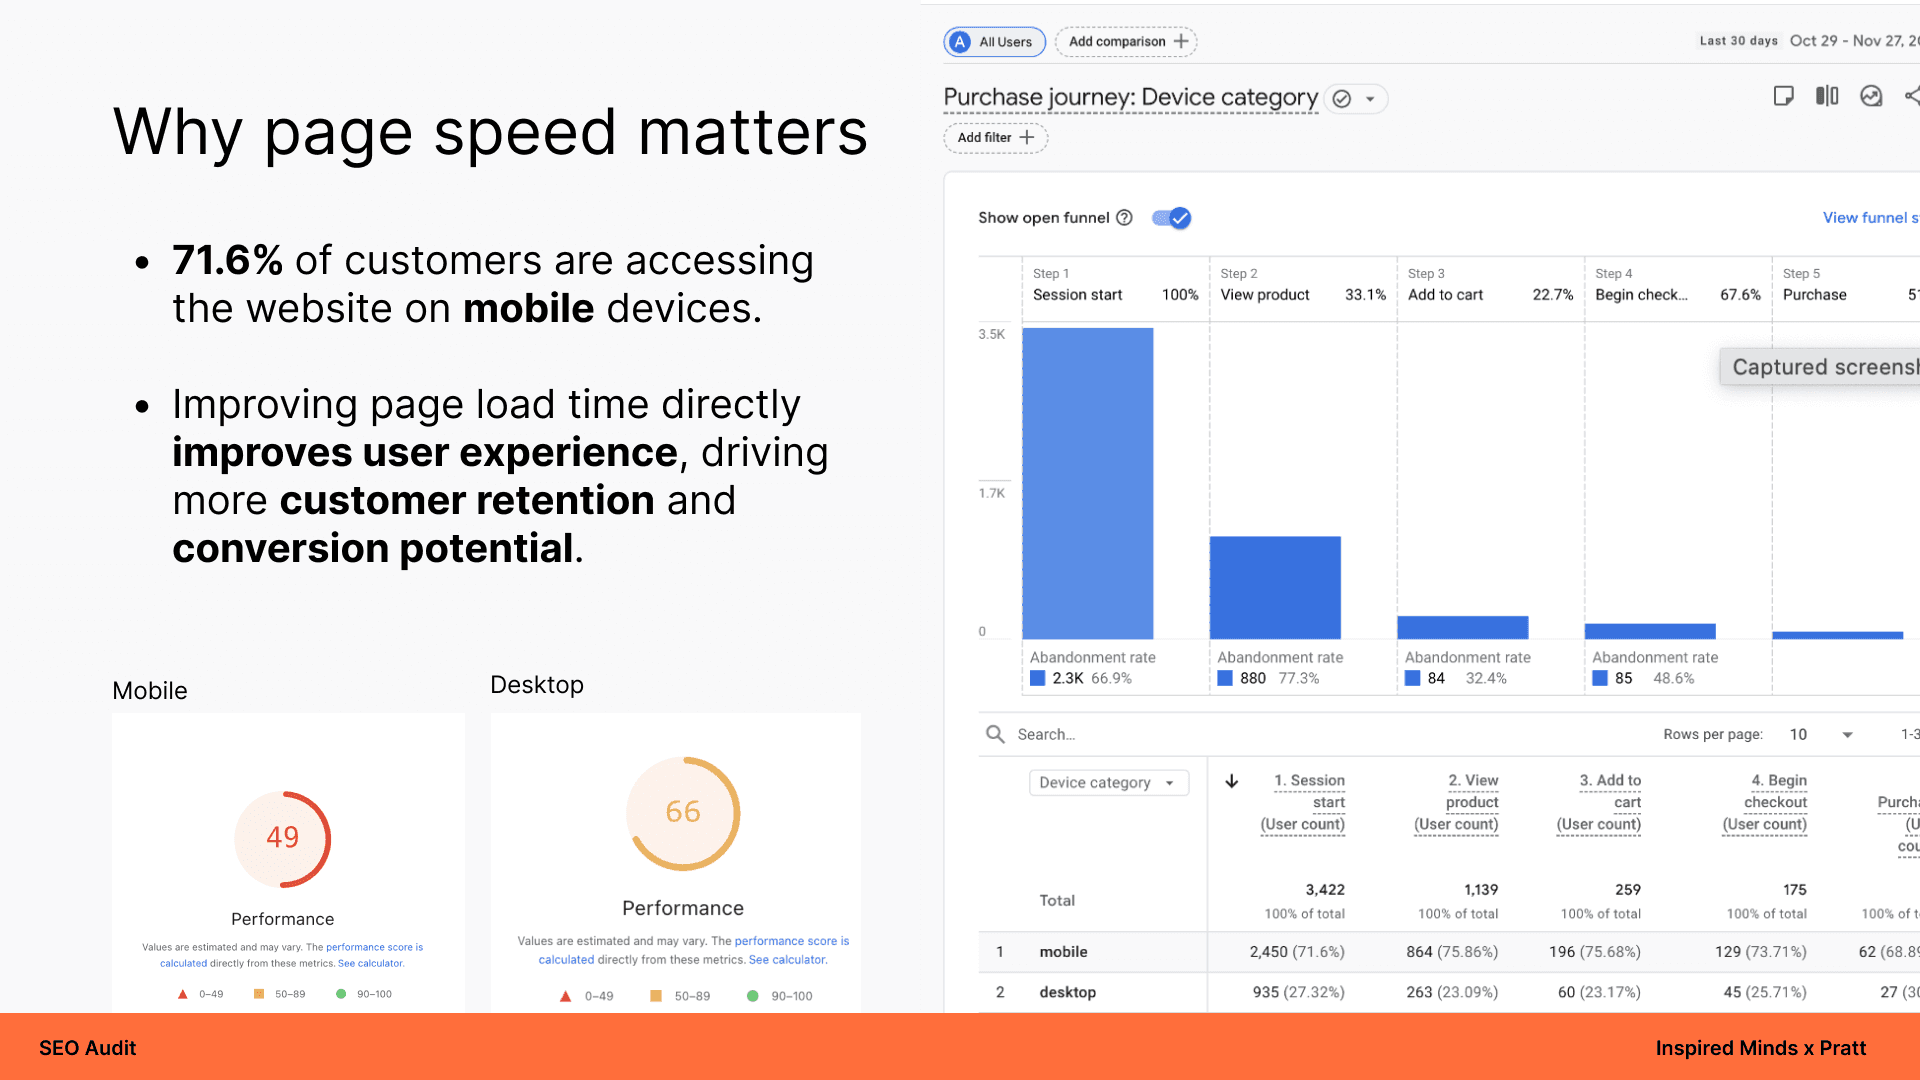Click the Show open funnel help icon
The image size is (1920, 1080).
click(x=1124, y=218)
